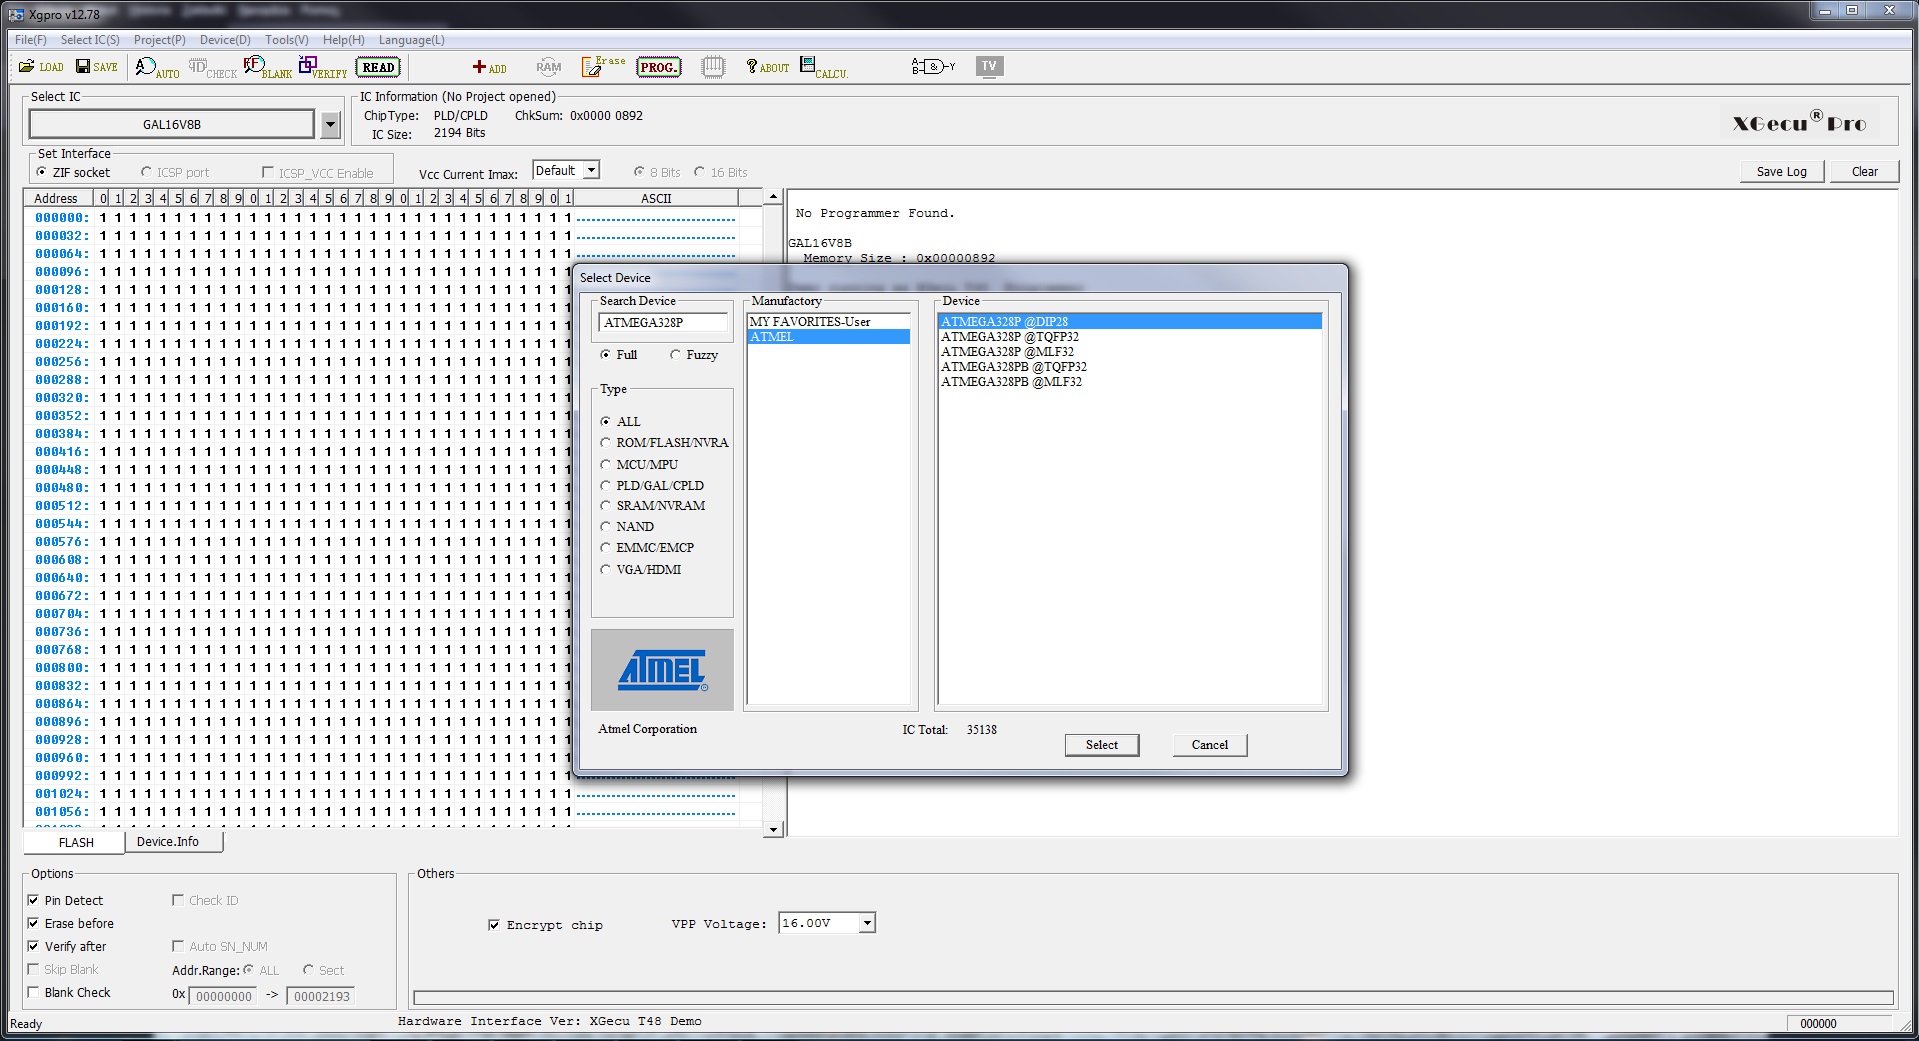Select the Fuzzy search radio button
Viewport: 1919px width, 1041px height.
676,355
